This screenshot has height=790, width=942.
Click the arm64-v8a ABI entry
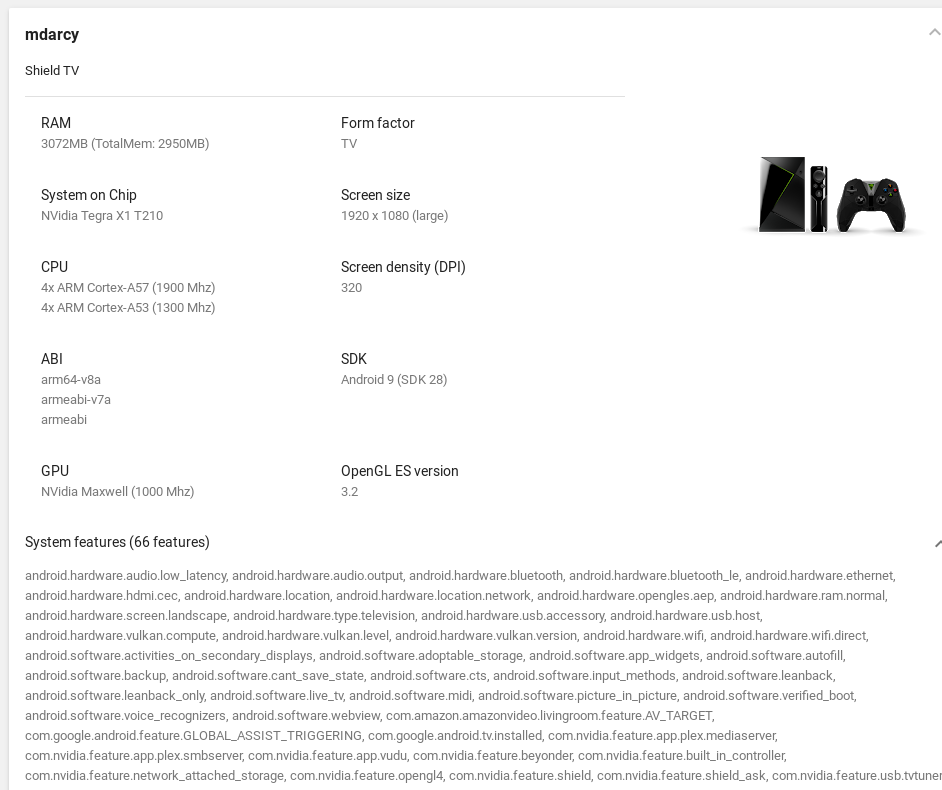coord(71,380)
